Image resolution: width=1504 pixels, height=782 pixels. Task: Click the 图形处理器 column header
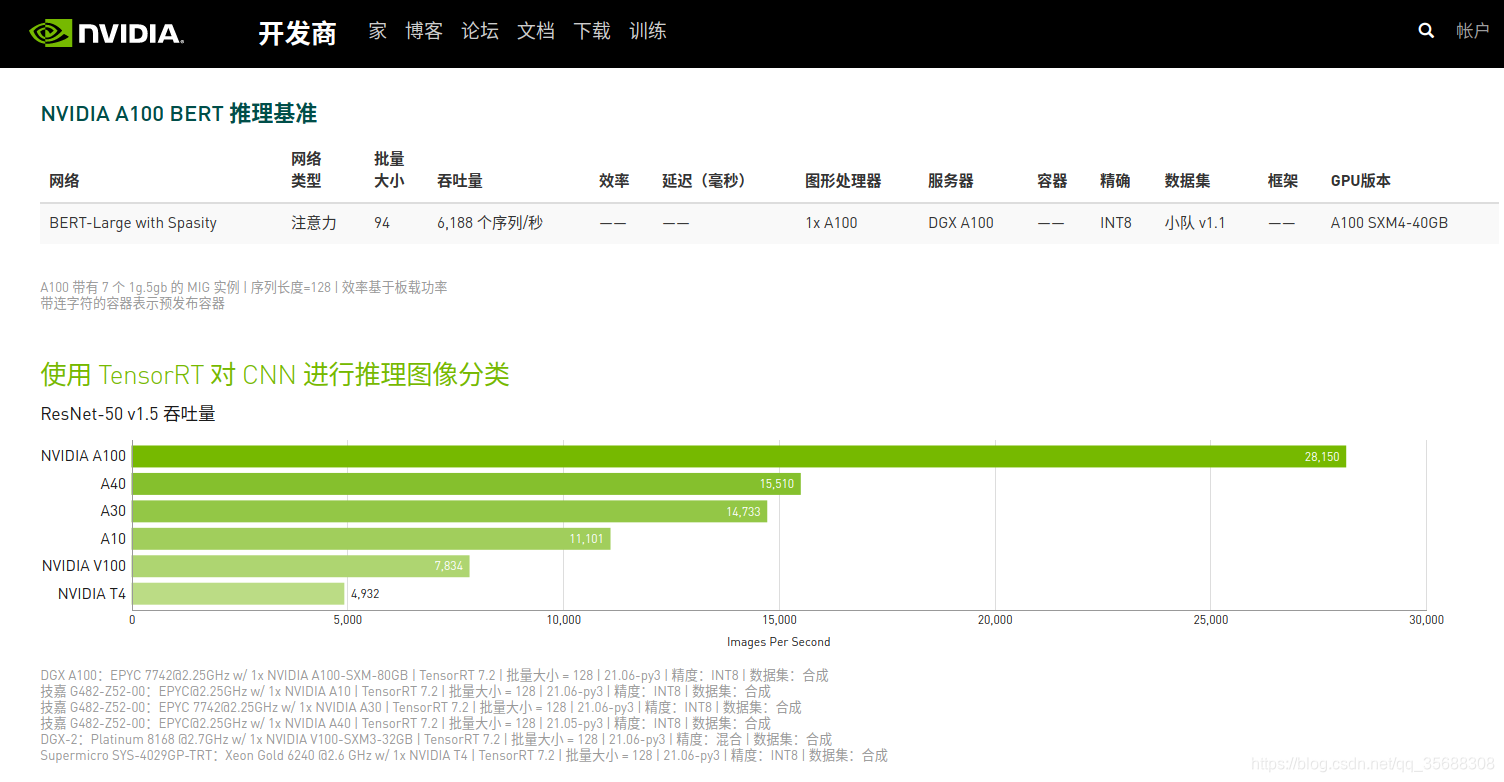(843, 181)
